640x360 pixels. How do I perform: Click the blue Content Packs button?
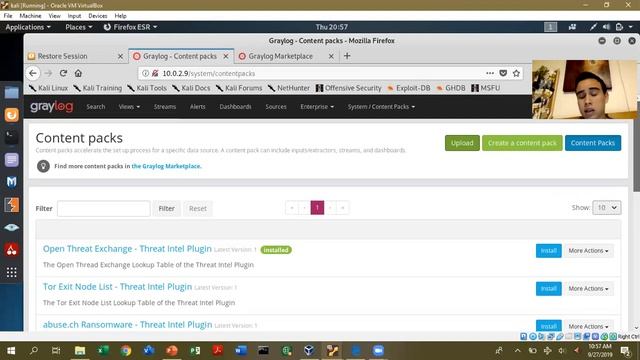tap(593, 143)
